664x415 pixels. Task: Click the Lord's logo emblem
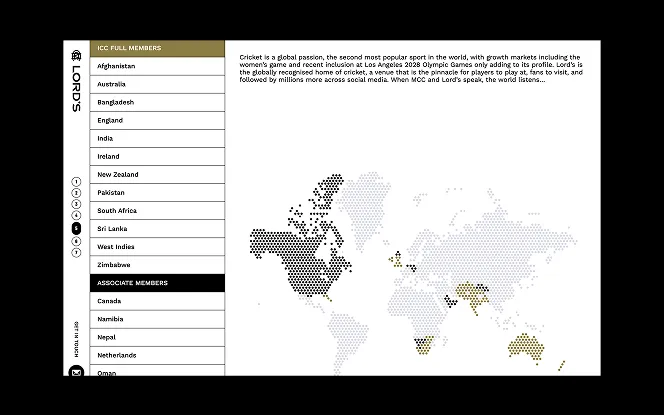click(x=76, y=55)
